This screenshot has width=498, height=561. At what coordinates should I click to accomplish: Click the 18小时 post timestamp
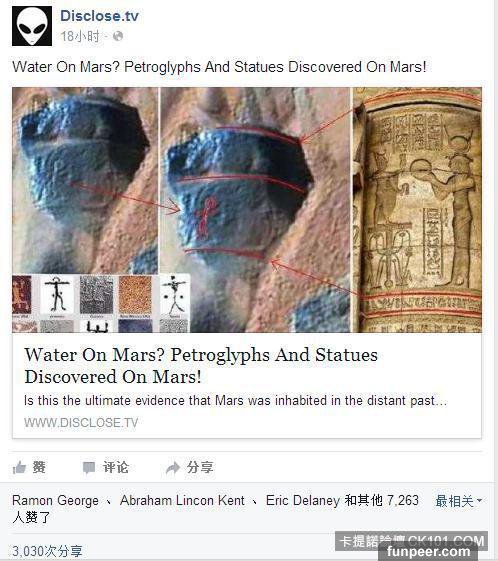[80, 36]
